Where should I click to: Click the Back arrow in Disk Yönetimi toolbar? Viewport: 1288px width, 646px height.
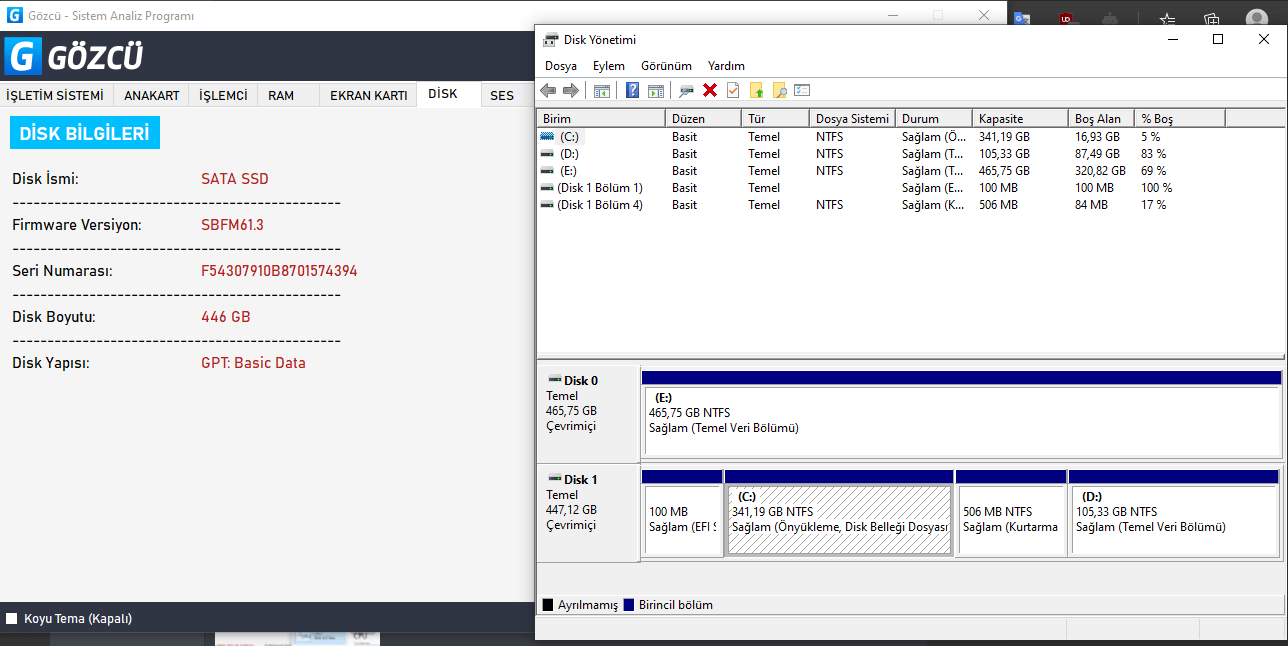548,91
